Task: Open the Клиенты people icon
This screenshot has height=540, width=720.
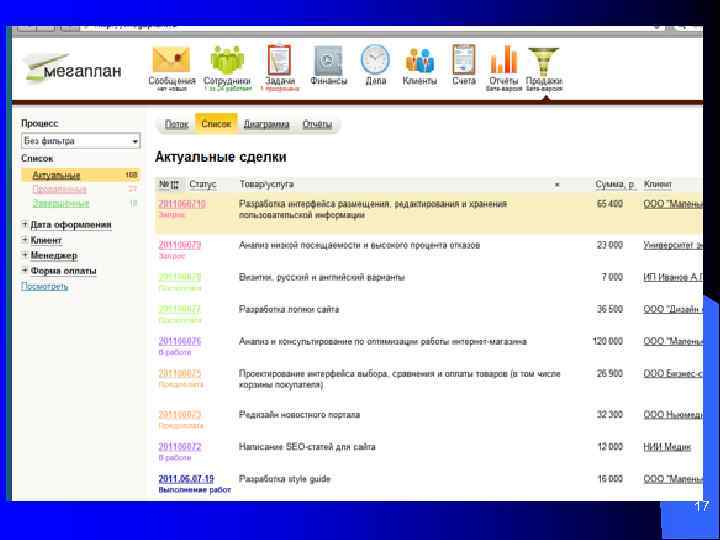Action: coord(420,60)
